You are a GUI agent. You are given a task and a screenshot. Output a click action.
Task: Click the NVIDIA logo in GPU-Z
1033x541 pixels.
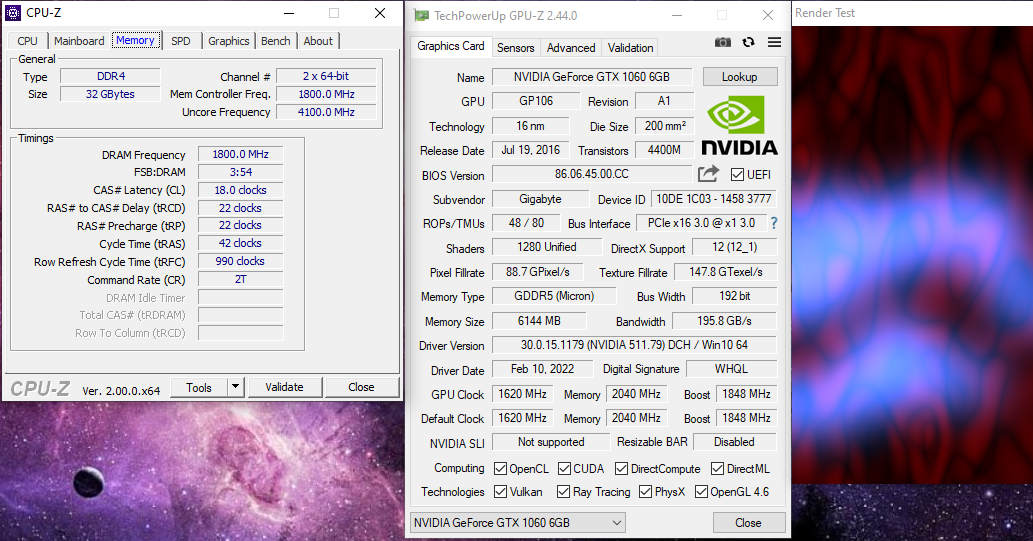point(739,125)
